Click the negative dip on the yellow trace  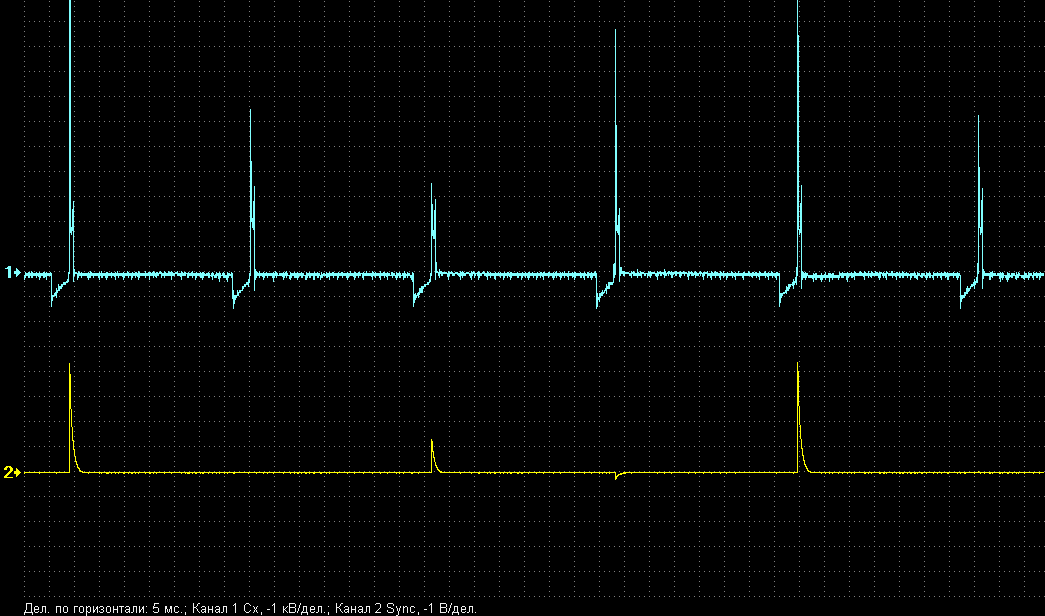(616, 477)
